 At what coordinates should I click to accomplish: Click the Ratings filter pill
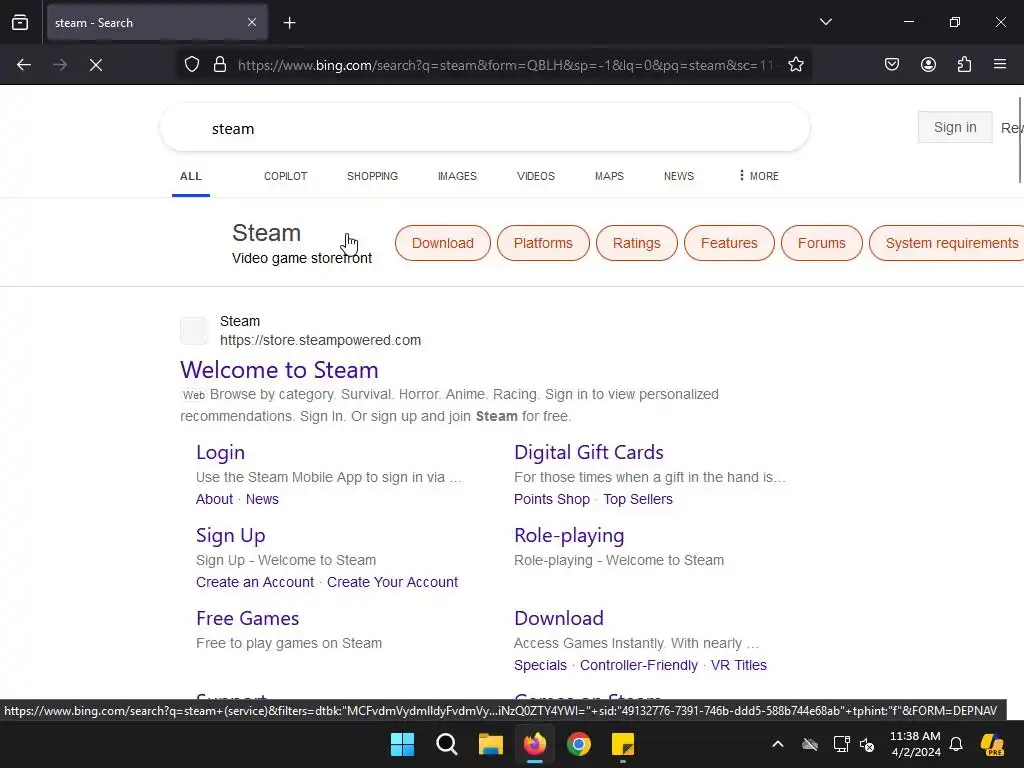pos(637,243)
